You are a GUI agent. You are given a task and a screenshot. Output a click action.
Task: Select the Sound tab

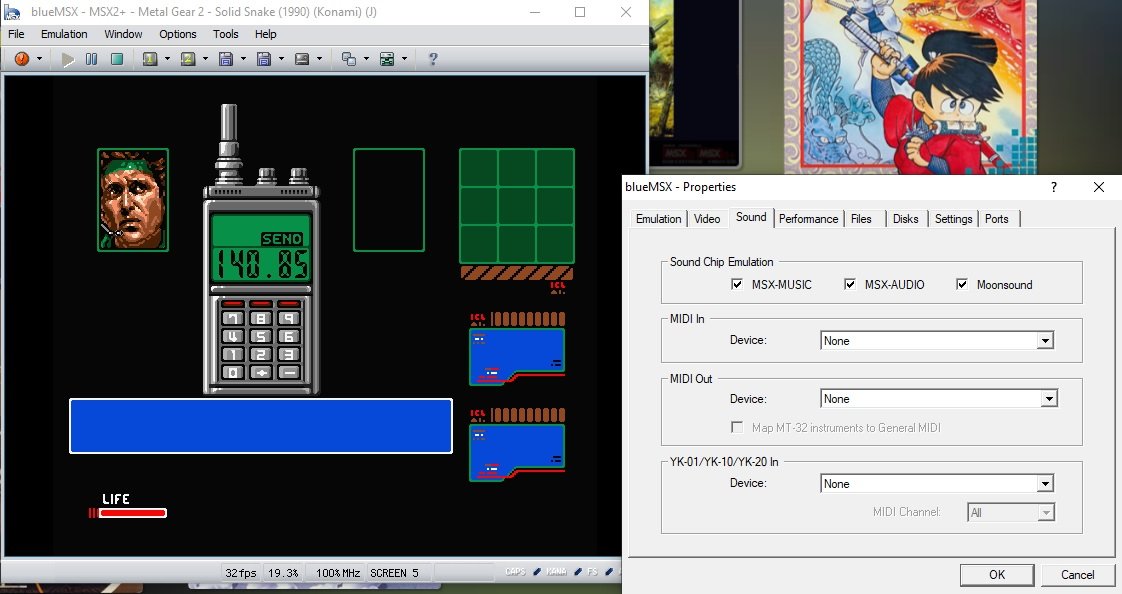(751, 218)
